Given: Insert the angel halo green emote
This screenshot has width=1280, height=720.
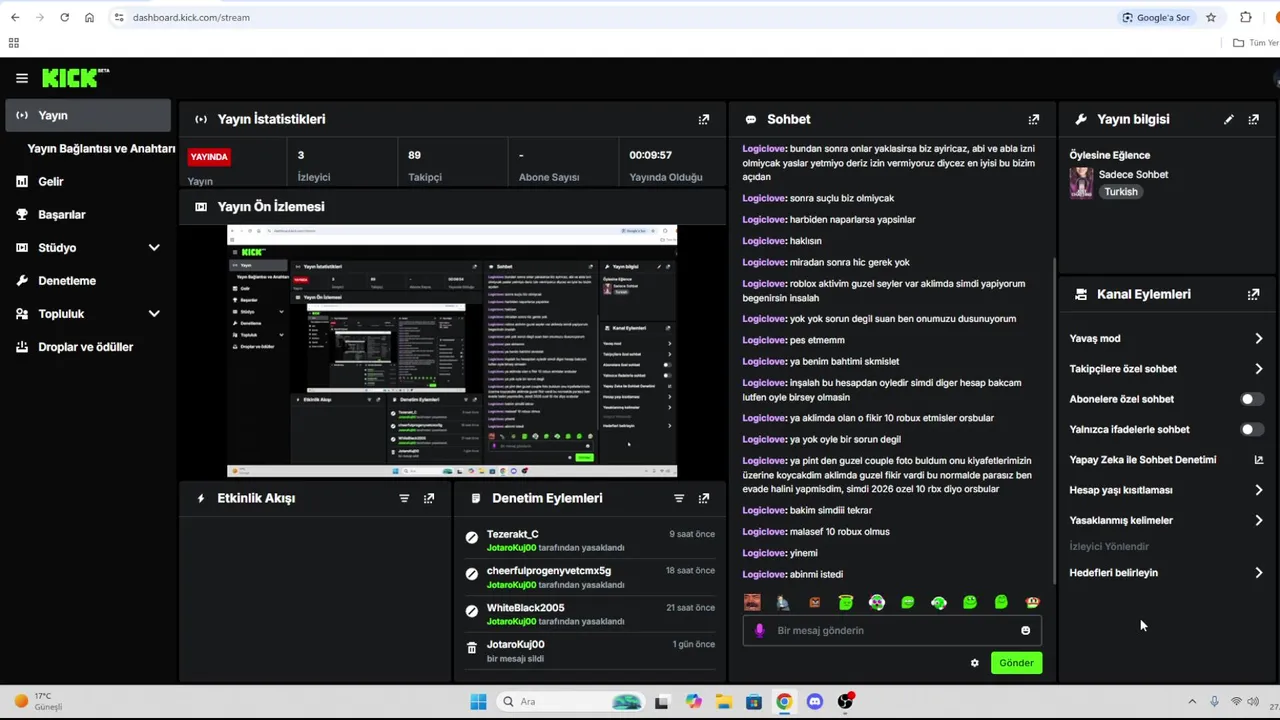Looking at the screenshot, I should click(846, 602).
